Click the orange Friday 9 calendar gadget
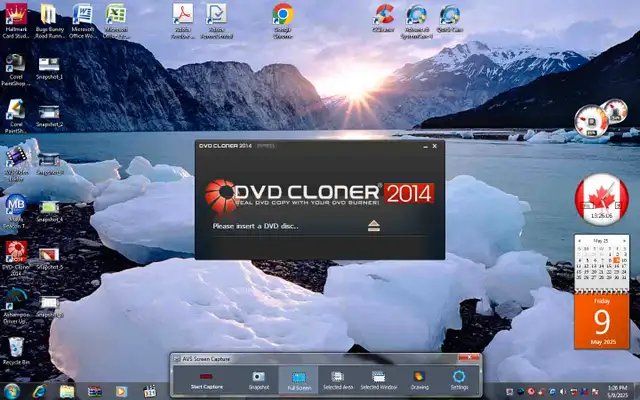 [602, 322]
